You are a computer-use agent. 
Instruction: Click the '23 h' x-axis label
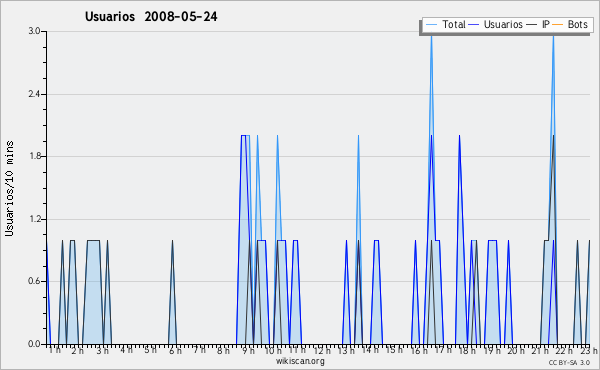click(x=589, y=351)
